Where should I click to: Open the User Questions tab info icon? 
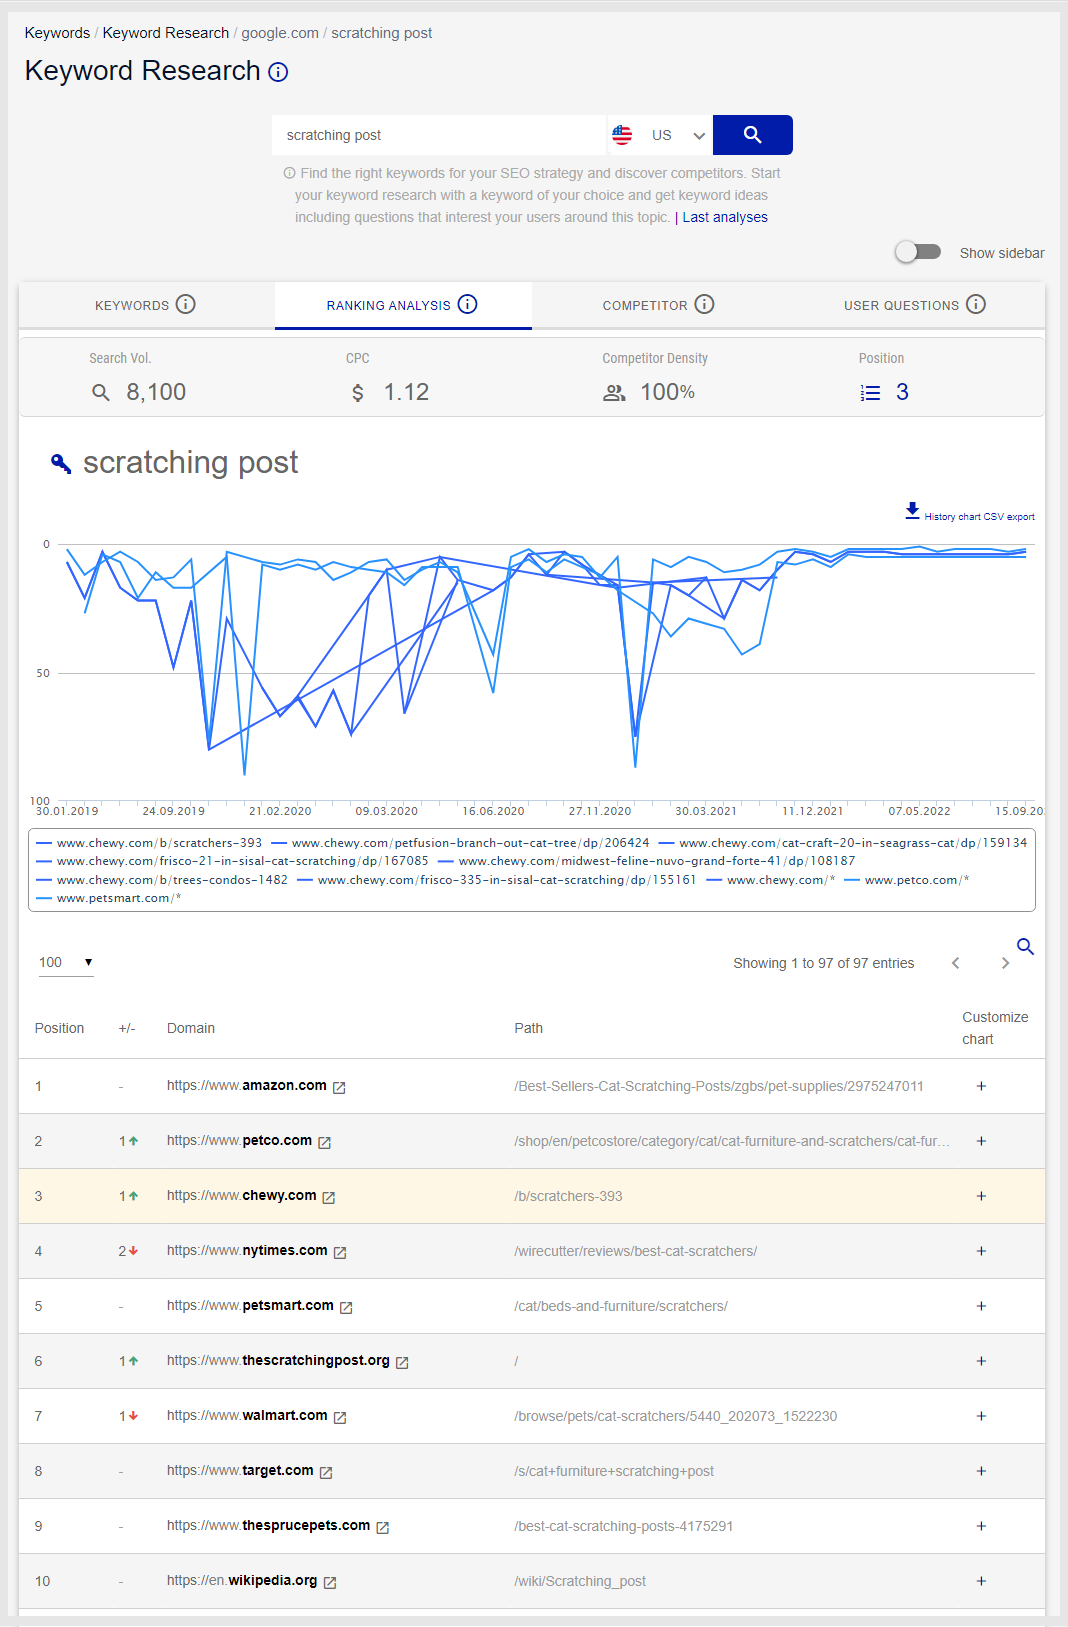[976, 304]
